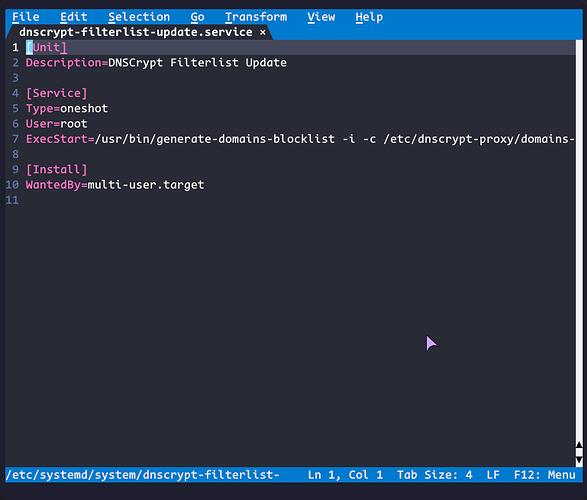Click the vertical scrollbar track

579,240
